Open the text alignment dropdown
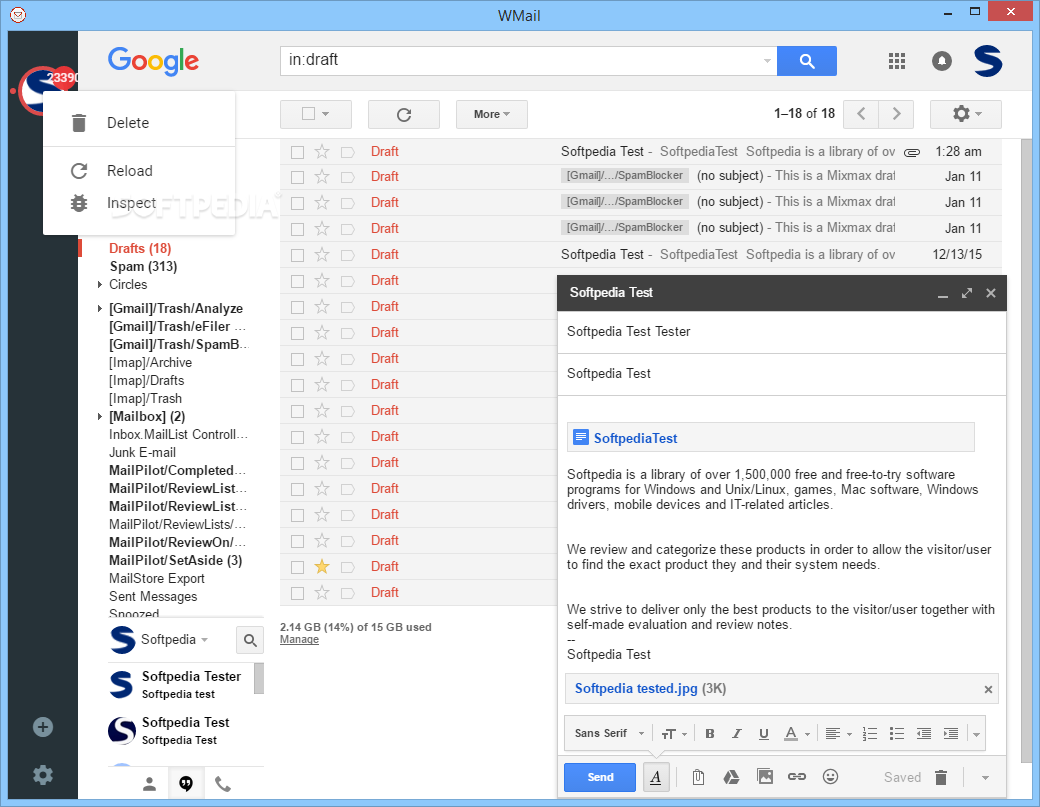Image resolution: width=1040 pixels, height=807 pixels. pos(838,733)
